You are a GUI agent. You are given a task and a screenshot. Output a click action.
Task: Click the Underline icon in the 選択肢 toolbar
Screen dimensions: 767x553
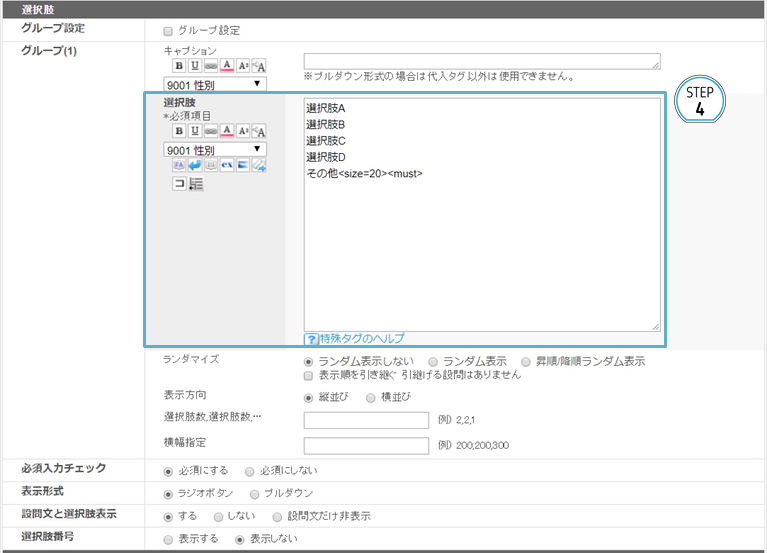click(x=195, y=131)
